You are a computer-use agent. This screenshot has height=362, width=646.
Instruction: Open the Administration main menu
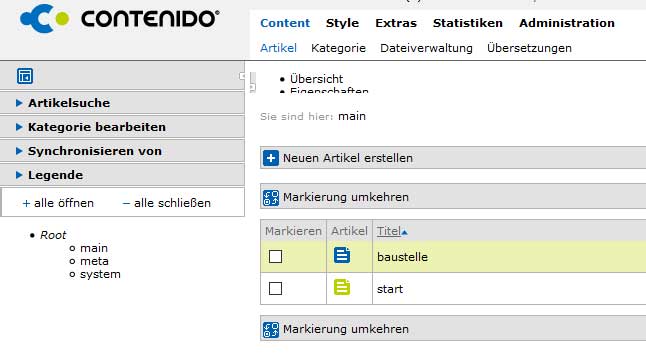[566, 23]
